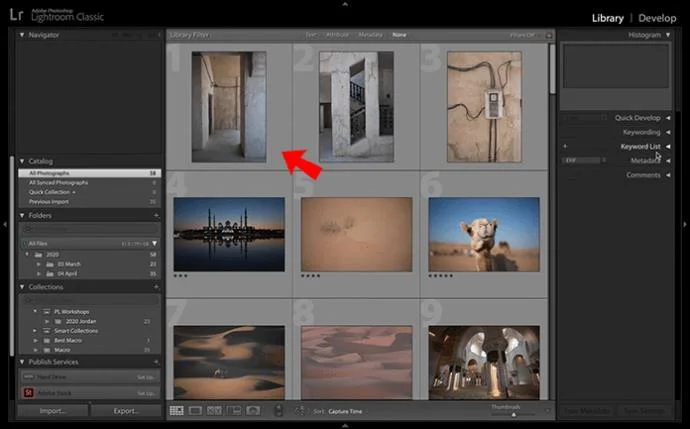Open People view icon
The height and width of the screenshot is (429, 690).
[253, 411]
